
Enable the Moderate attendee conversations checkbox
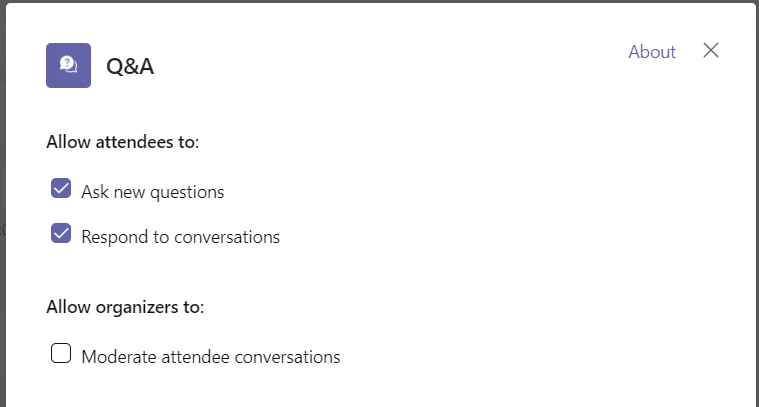[x=61, y=353]
